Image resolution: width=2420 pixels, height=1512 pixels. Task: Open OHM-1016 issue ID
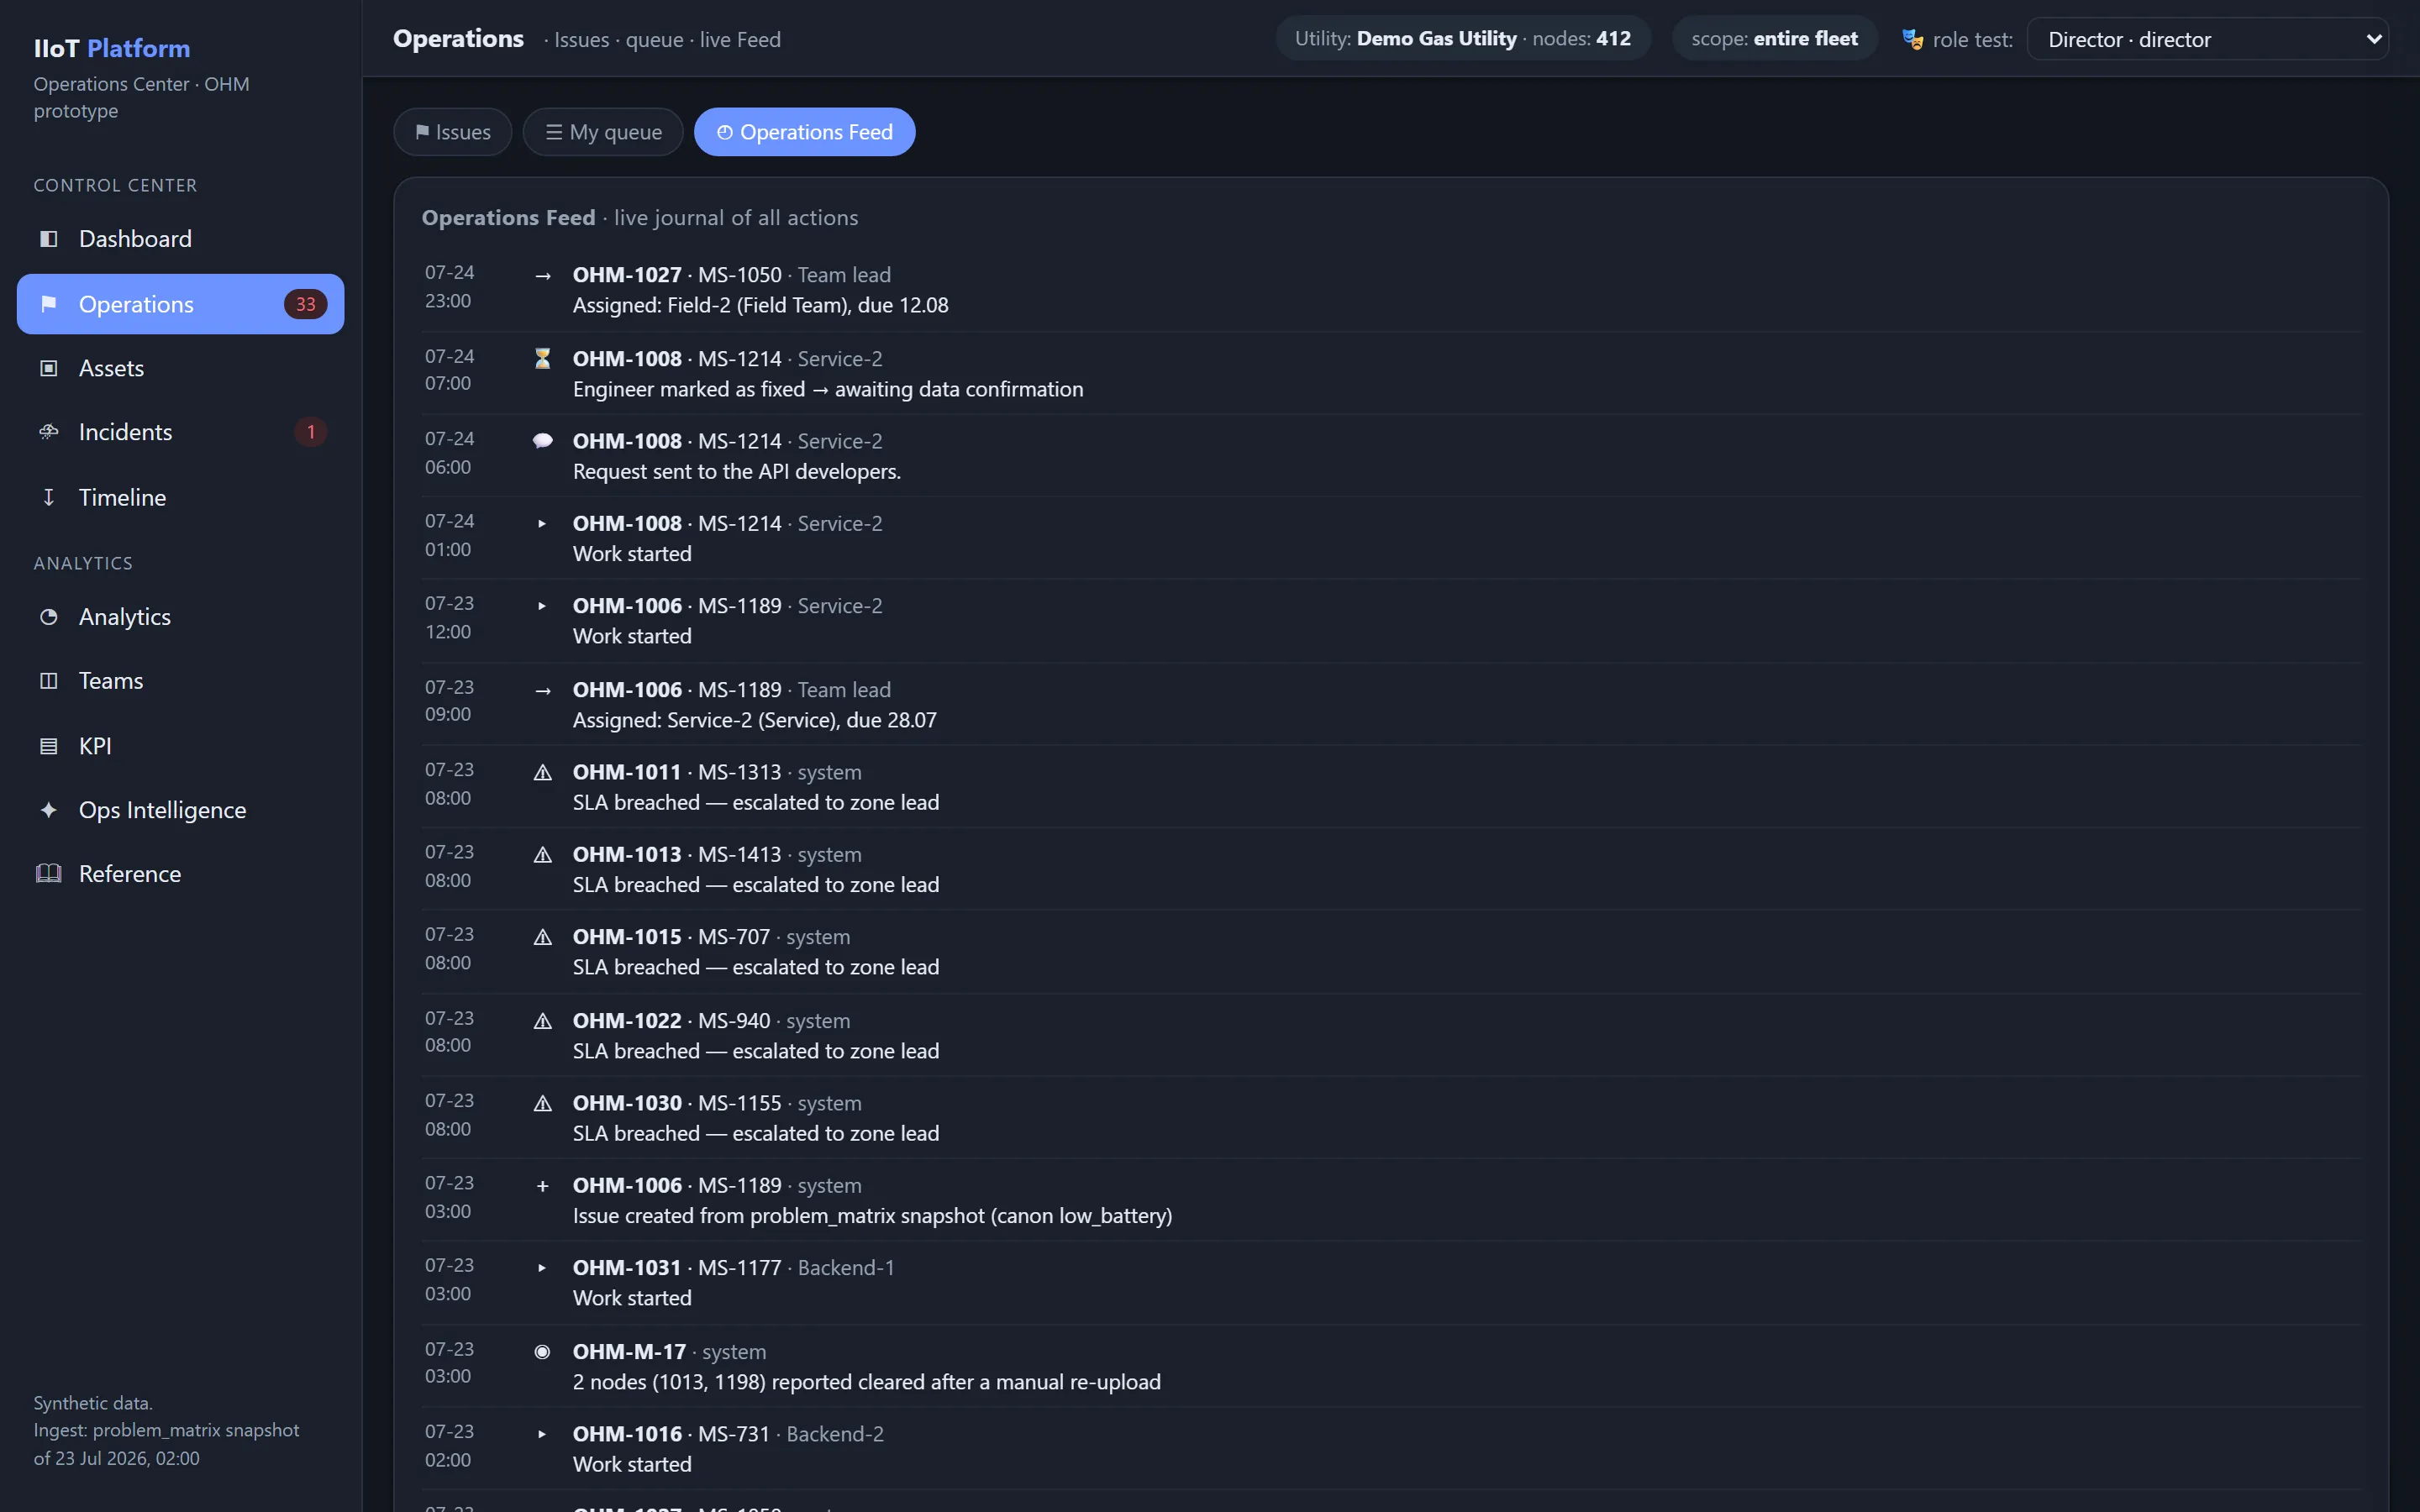[627, 1434]
